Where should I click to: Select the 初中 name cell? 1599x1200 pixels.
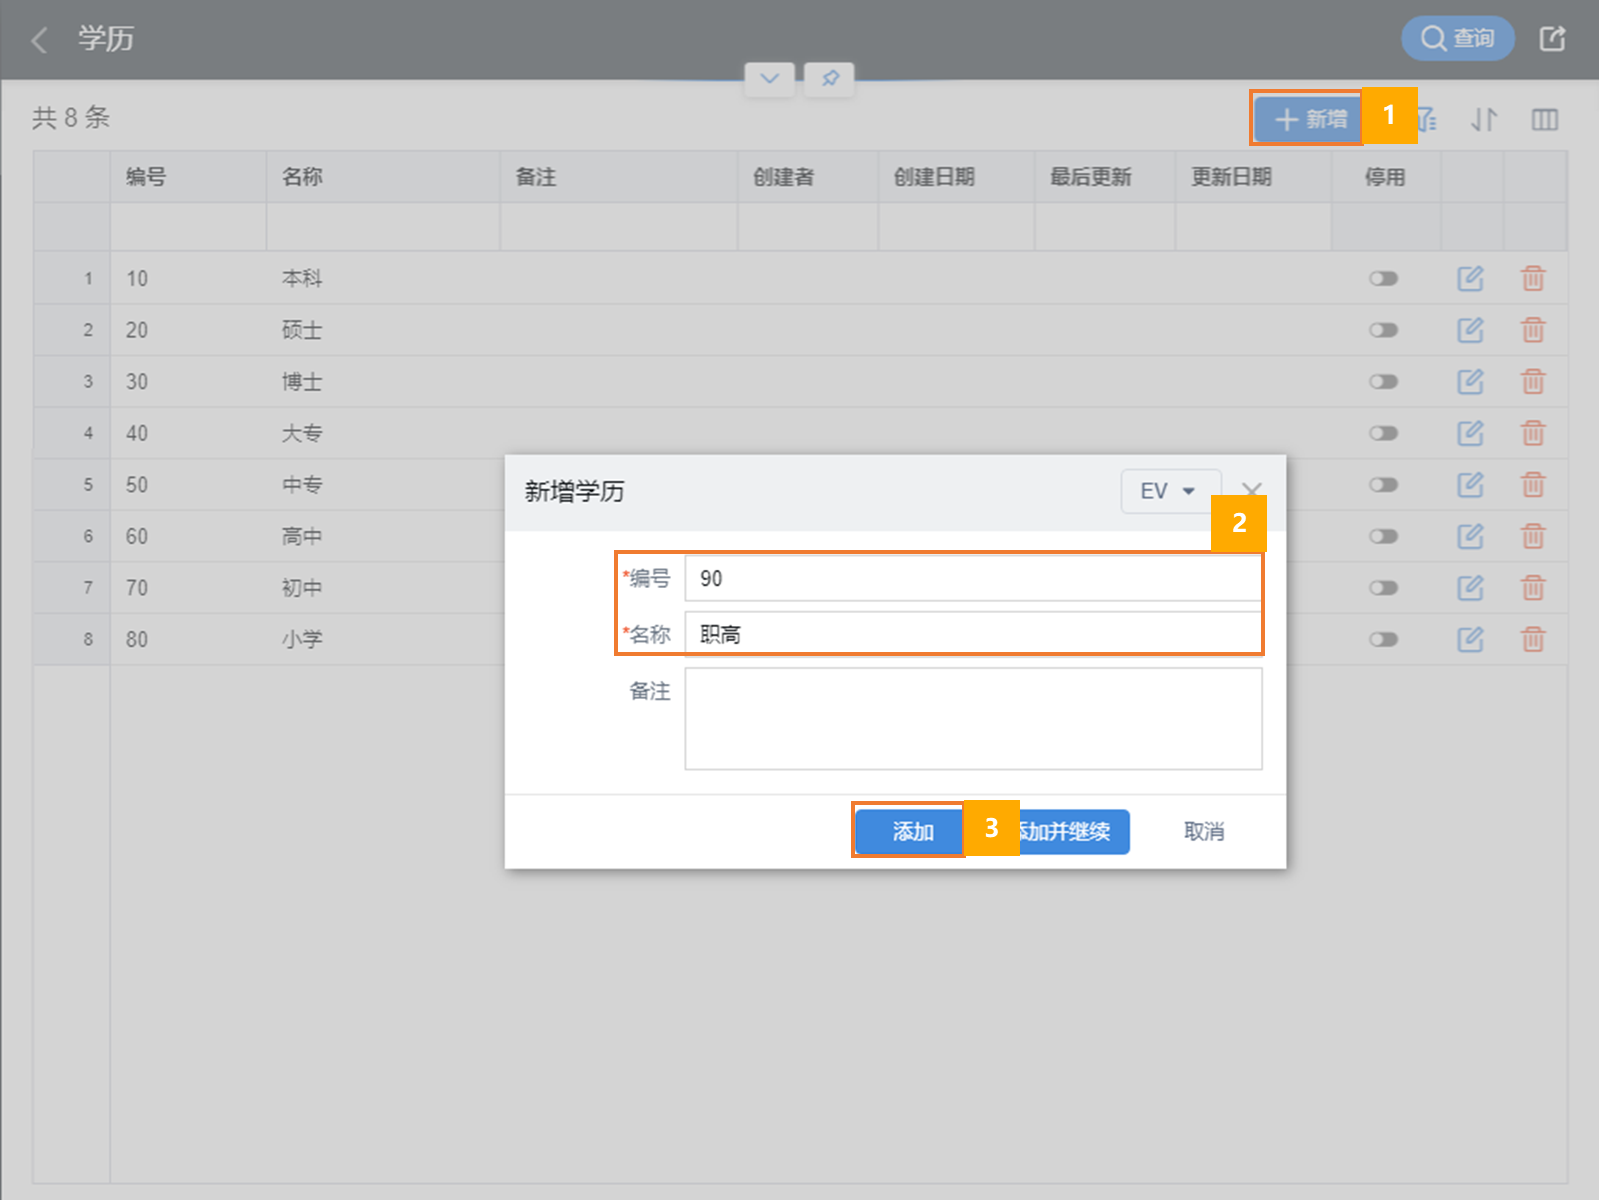(383, 588)
